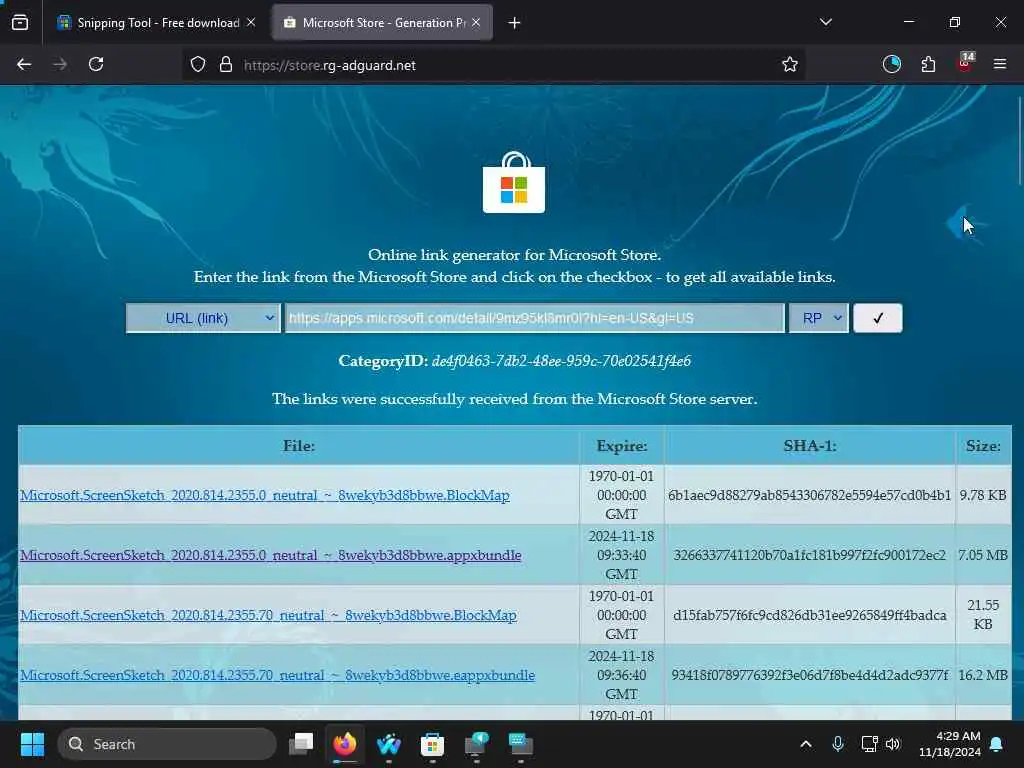Click SHA-1 hash starting with 32663377
The width and height of the screenshot is (1024, 768).
click(x=809, y=555)
